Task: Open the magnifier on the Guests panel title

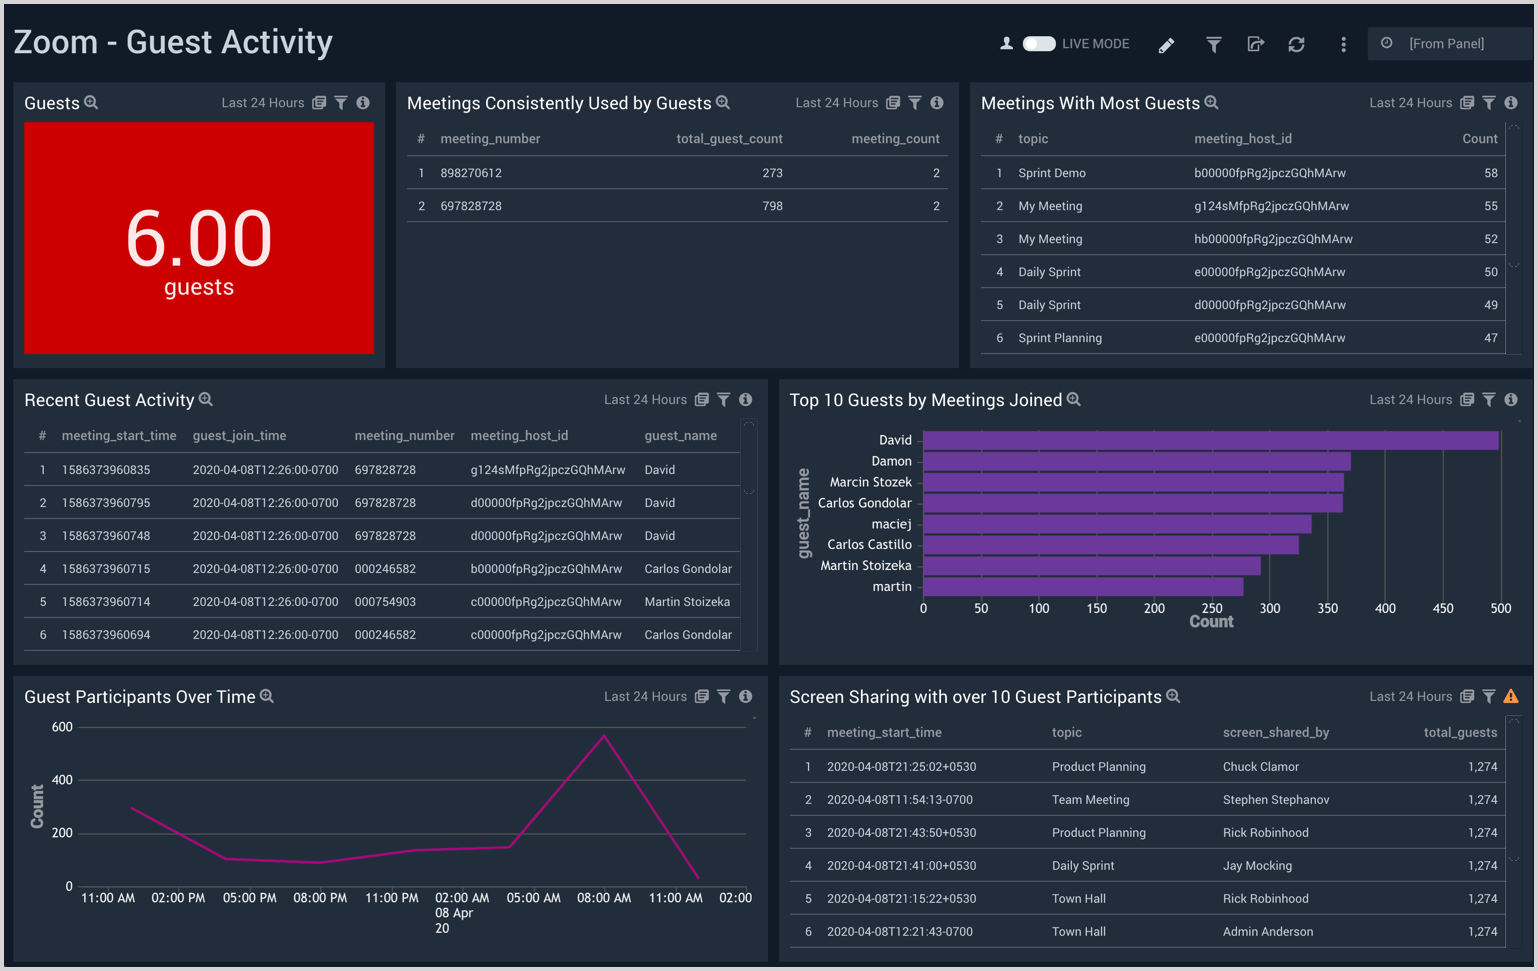Action: click(89, 102)
